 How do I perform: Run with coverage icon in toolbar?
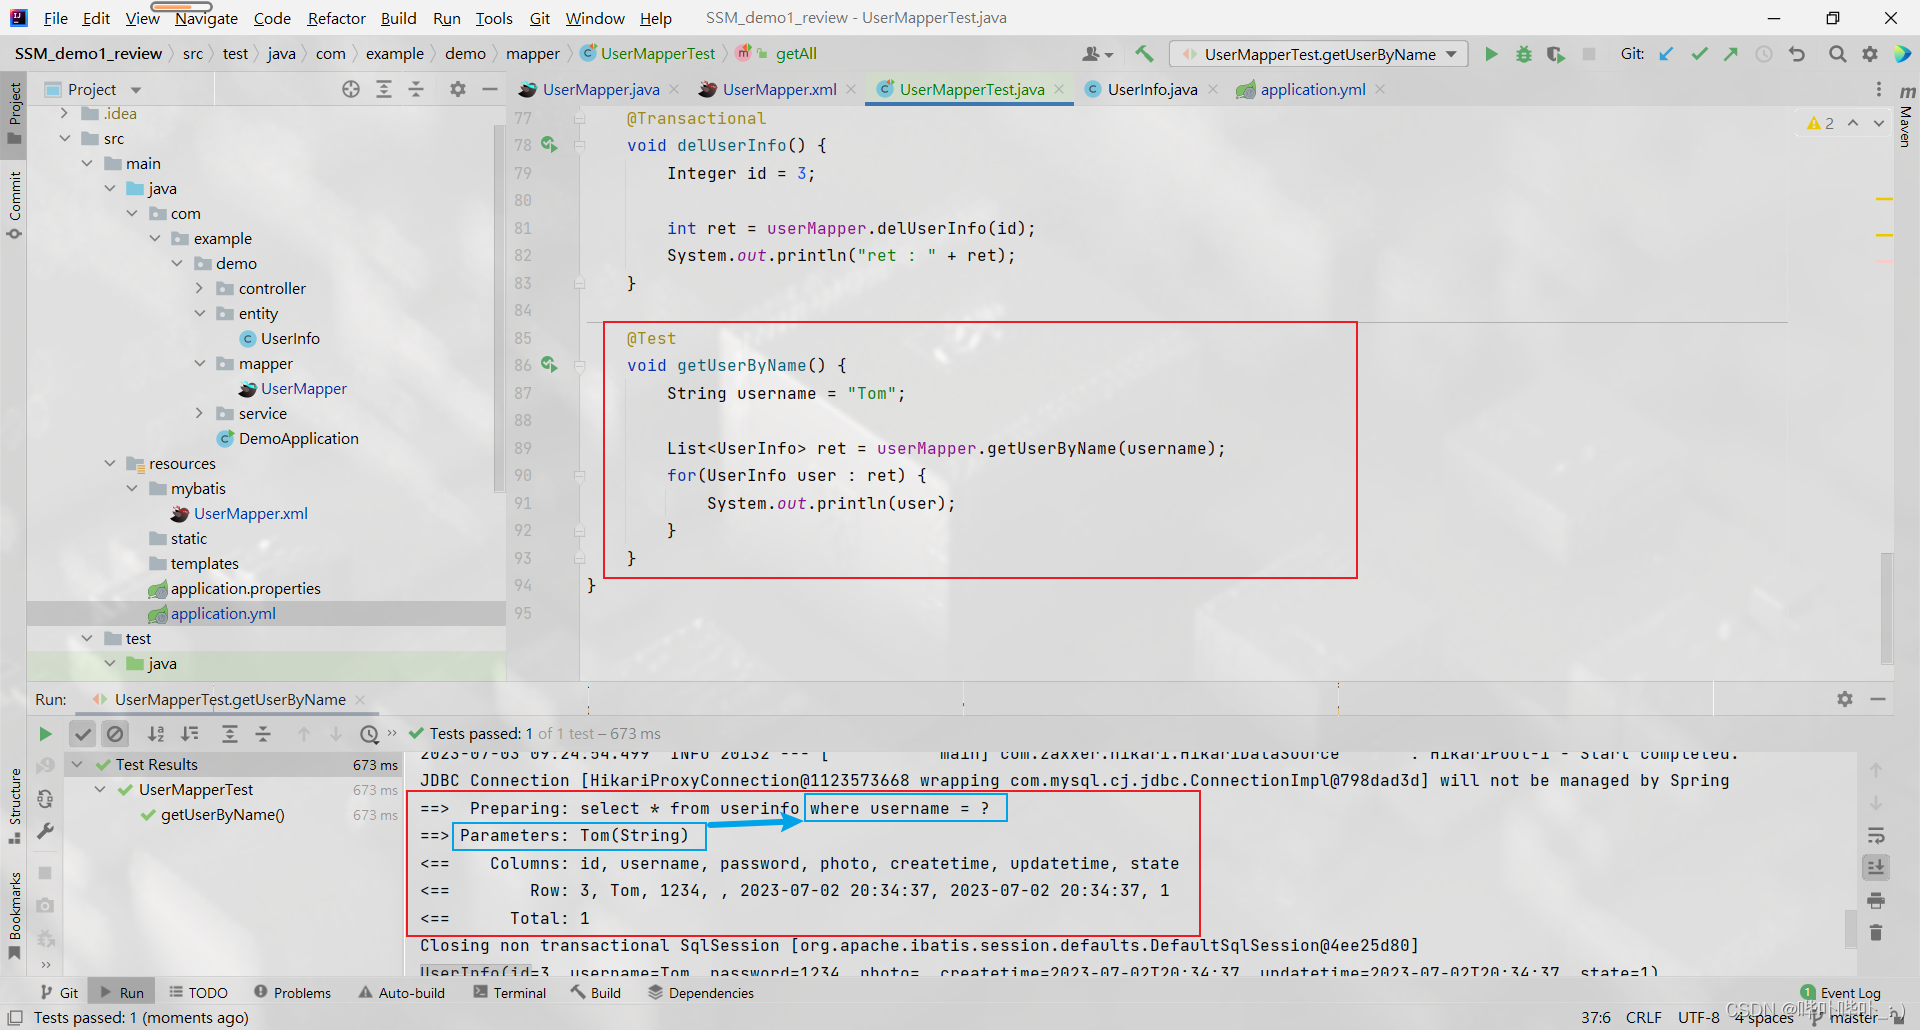point(1556,54)
